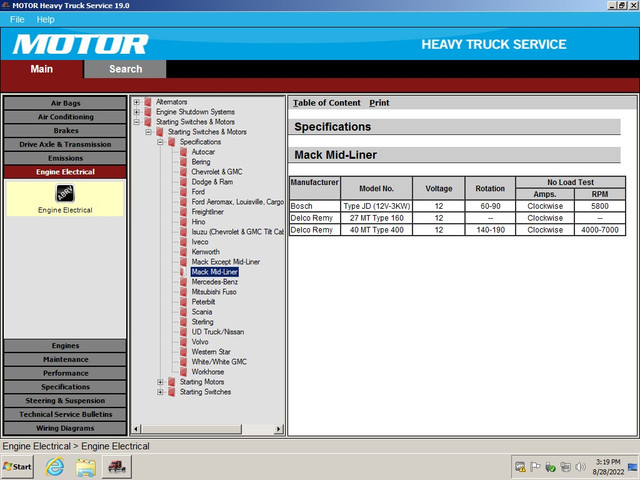Click the 40 MT Type 400 cell
The width and height of the screenshot is (640, 480).
376,230
